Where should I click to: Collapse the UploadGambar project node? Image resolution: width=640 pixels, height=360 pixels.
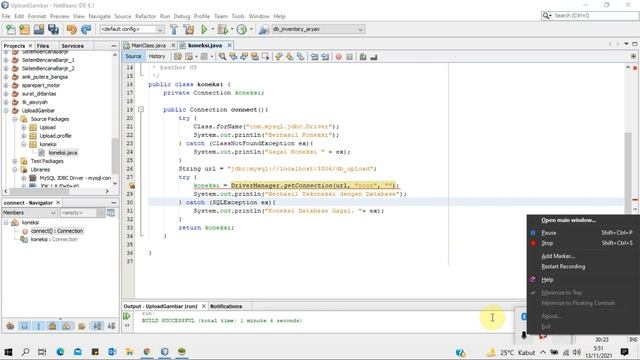click(x=6, y=111)
